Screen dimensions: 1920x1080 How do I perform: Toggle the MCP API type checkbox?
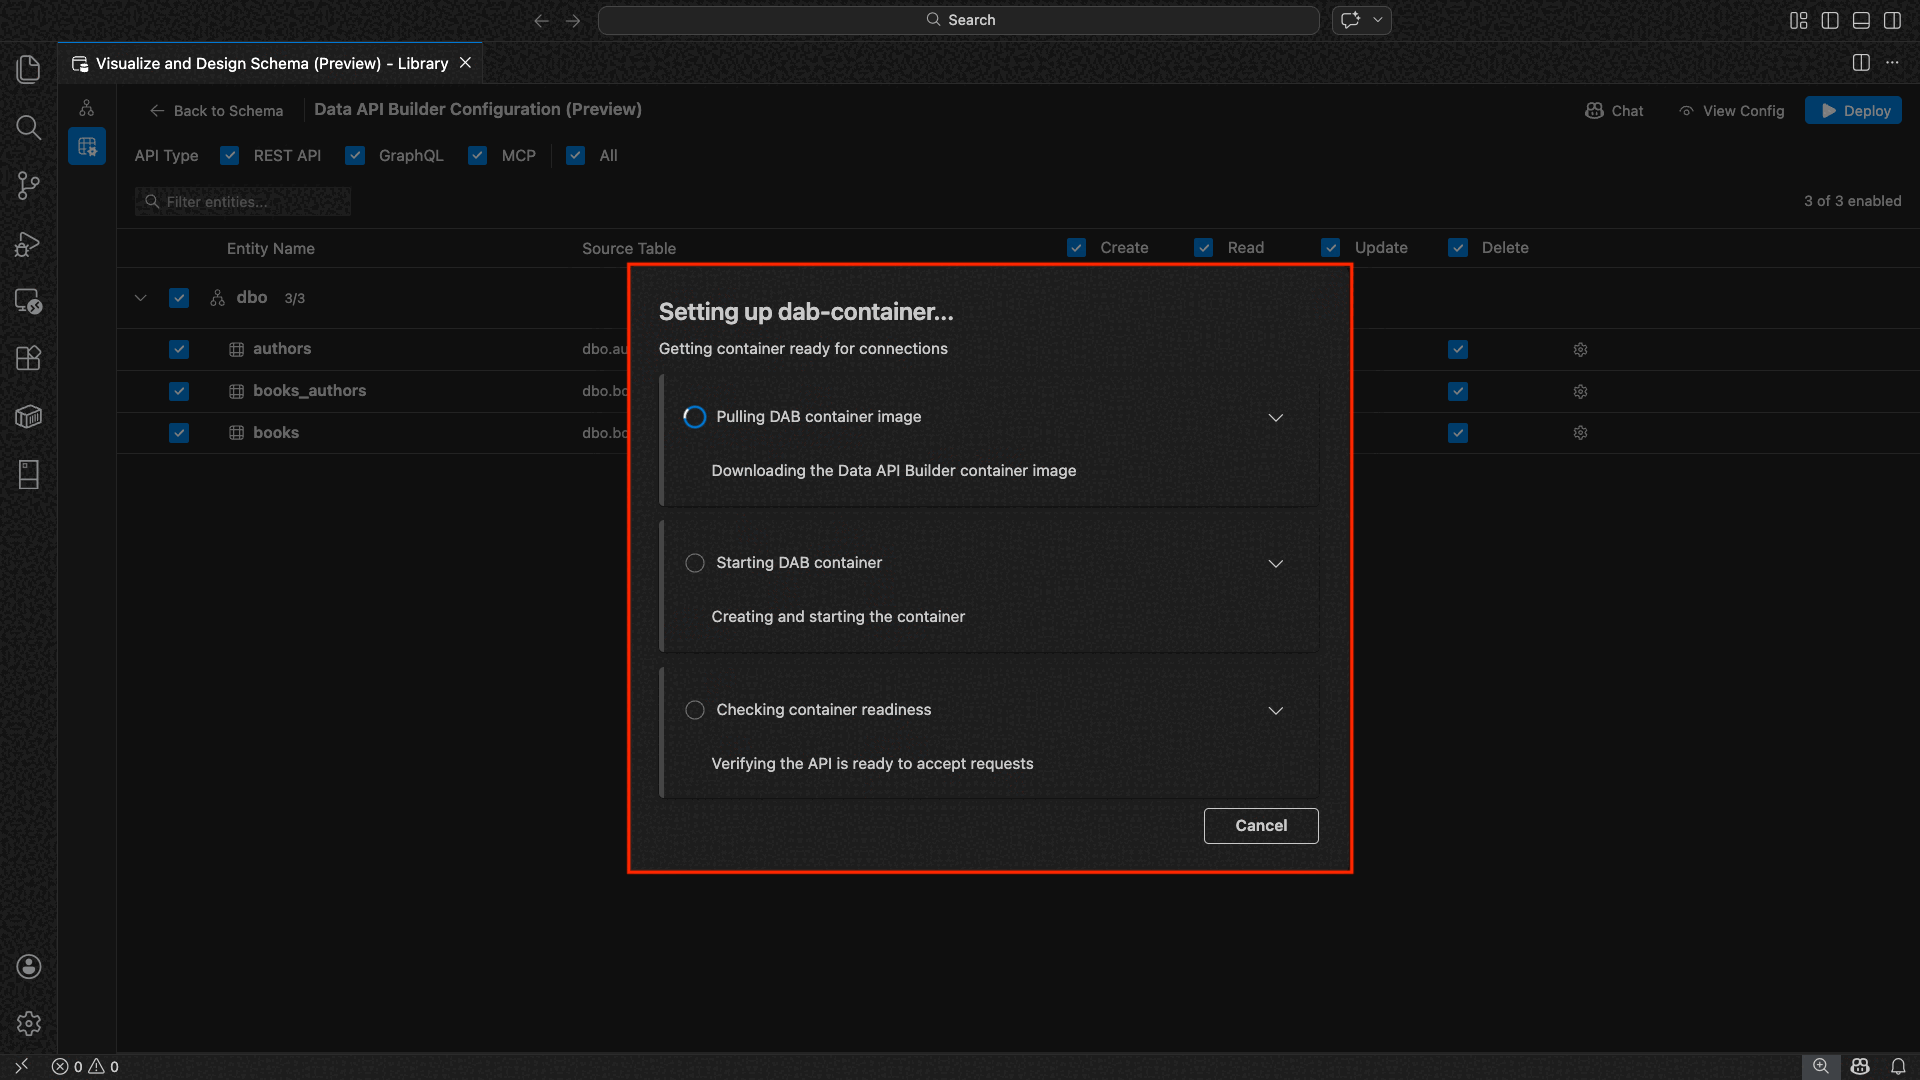tap(477, 156)
